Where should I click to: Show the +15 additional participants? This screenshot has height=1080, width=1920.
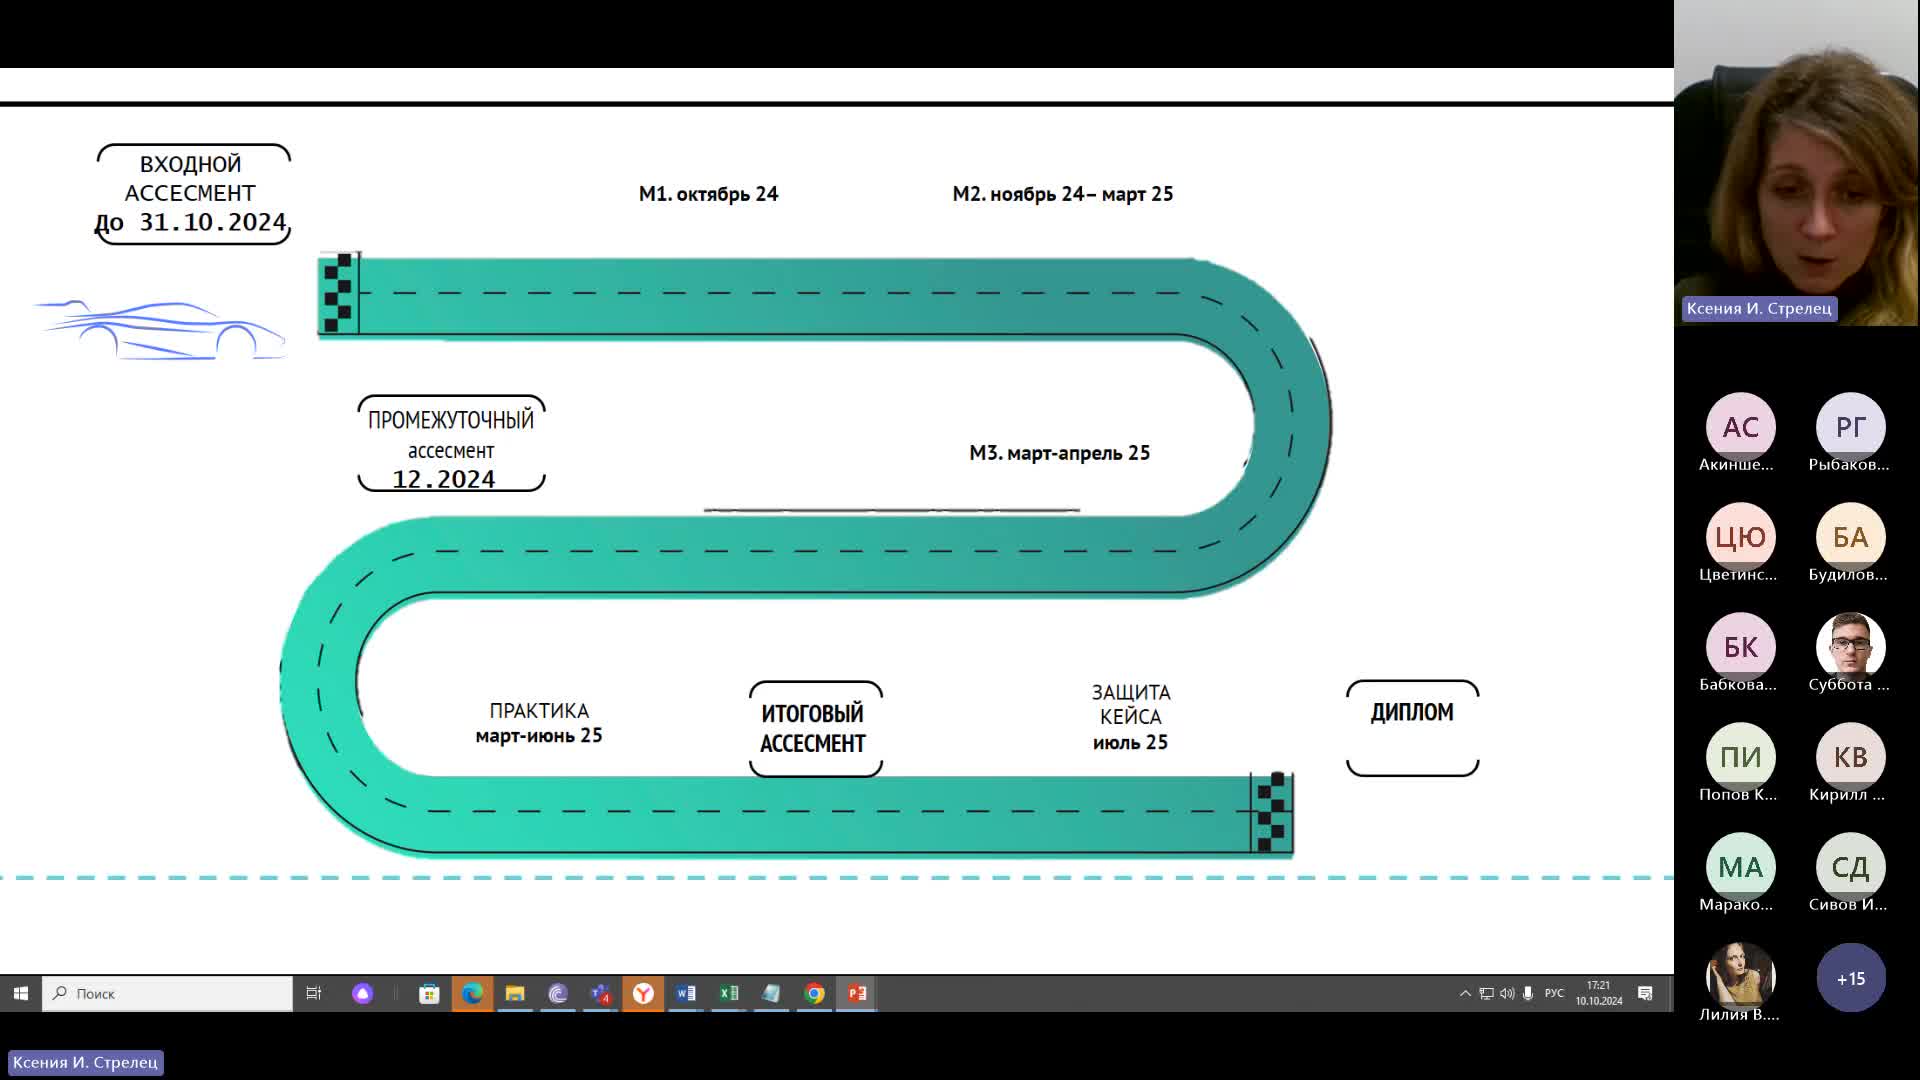point(1850,977)
